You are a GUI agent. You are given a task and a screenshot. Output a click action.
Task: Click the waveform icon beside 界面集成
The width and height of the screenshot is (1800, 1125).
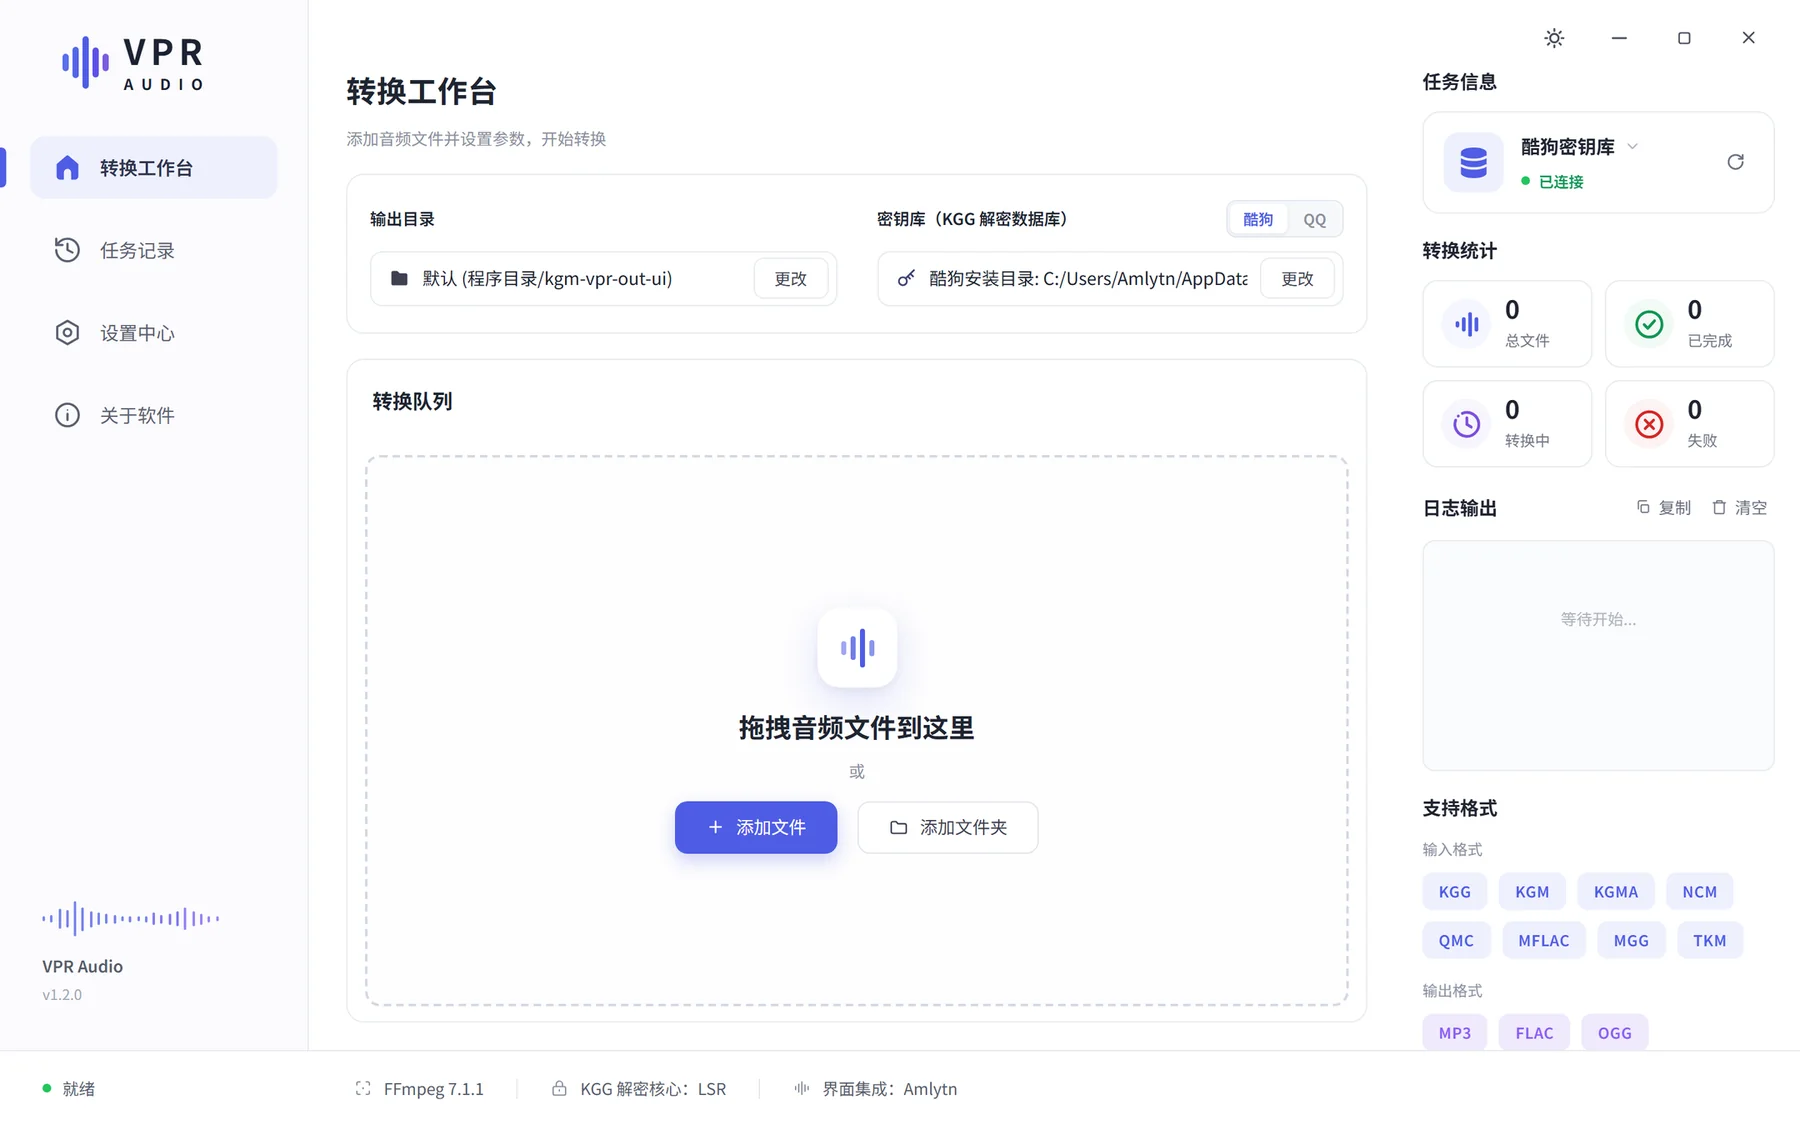click(801, 1088)
